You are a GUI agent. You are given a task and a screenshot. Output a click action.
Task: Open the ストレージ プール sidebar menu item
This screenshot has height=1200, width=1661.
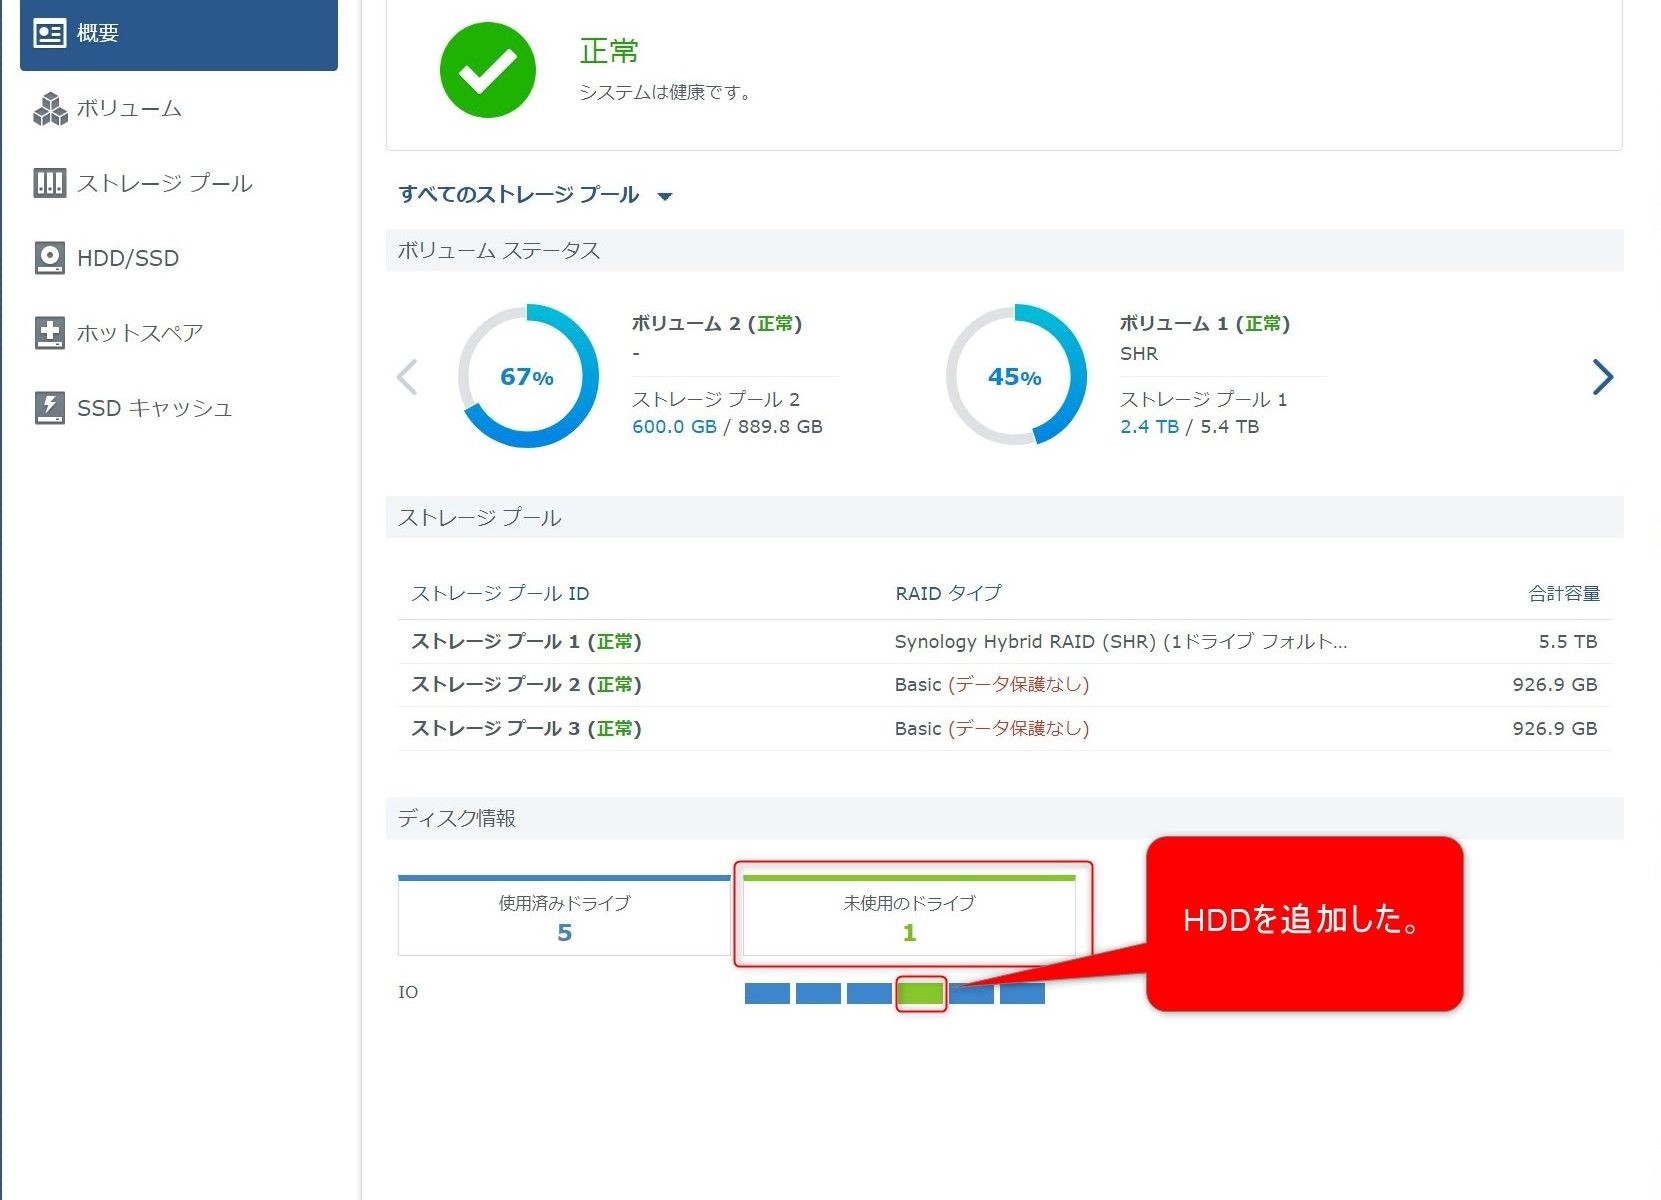165,183
